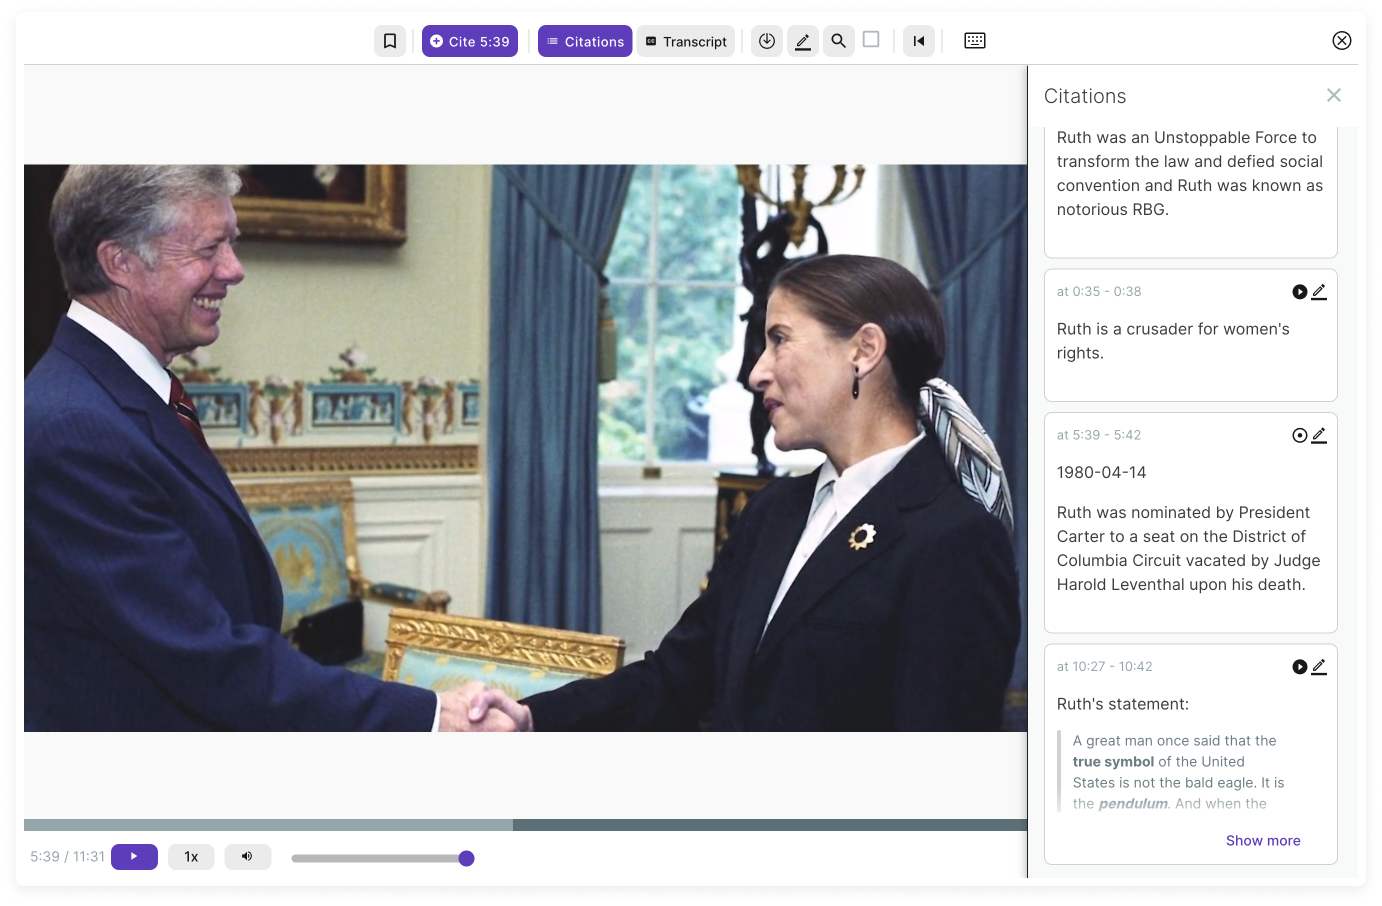Open keyboard shortcuts via keyboard icon
This screenshot has width=1382, height=906.
coord(974,41)
